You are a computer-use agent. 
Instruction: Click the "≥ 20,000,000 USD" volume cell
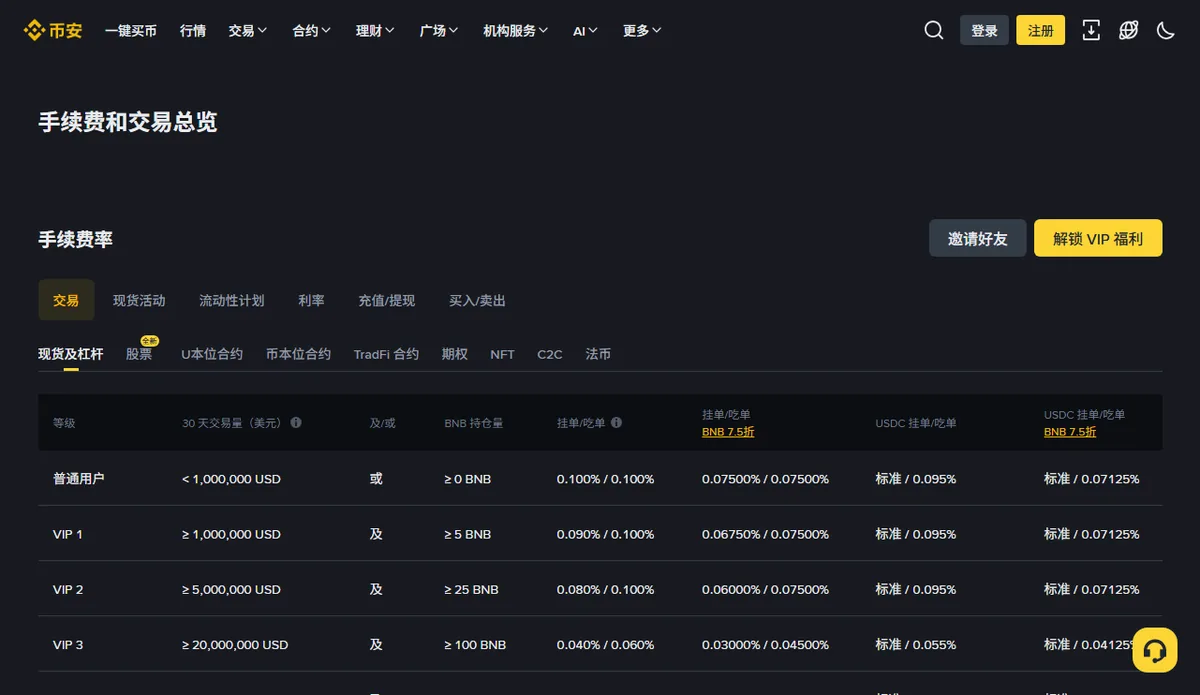pyautogui.click(x=235, y=645)
